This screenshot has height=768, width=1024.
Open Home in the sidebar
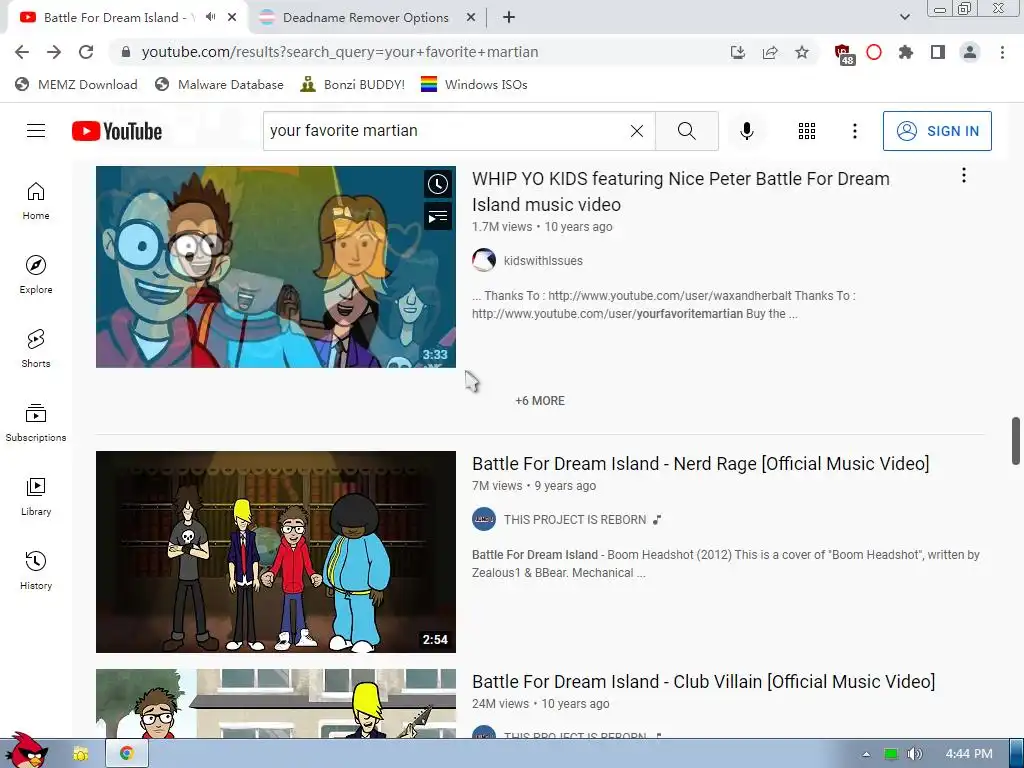click(36, 200)
